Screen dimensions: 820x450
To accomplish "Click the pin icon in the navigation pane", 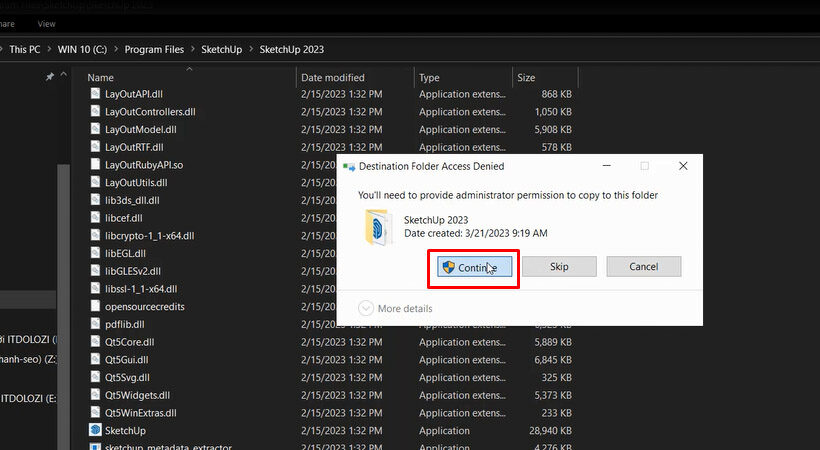I will [50, 77].
